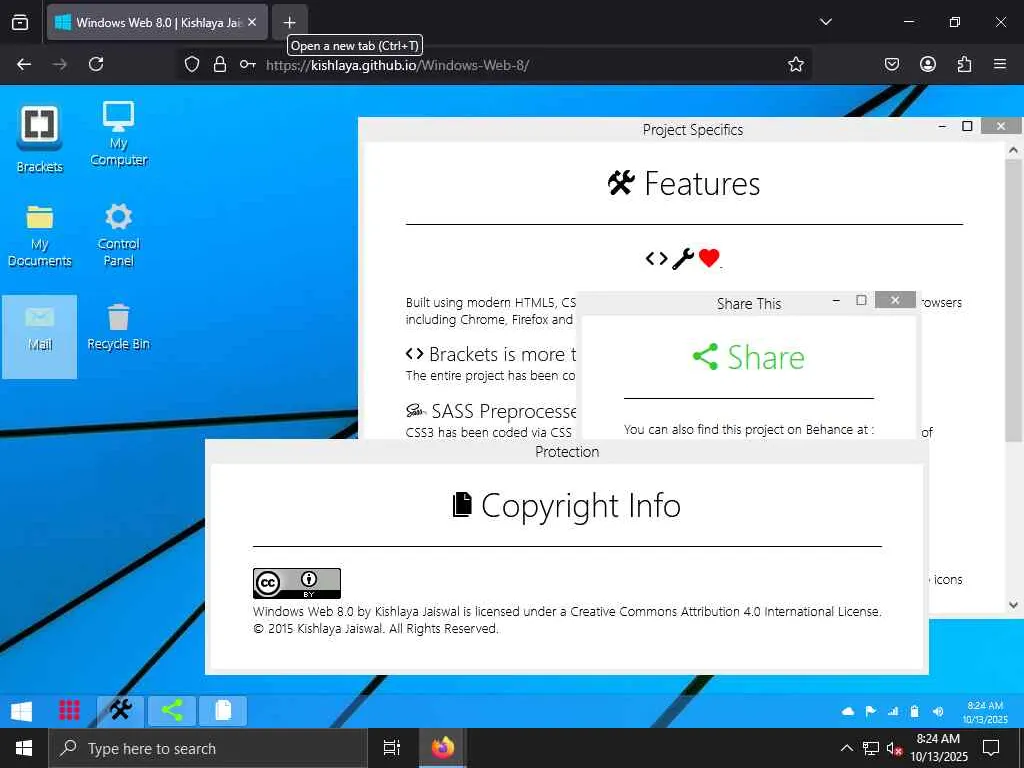Select the Windows Web 8.0 browser tab
This screenshot has height=768, width=1024.
coord(157,22)
